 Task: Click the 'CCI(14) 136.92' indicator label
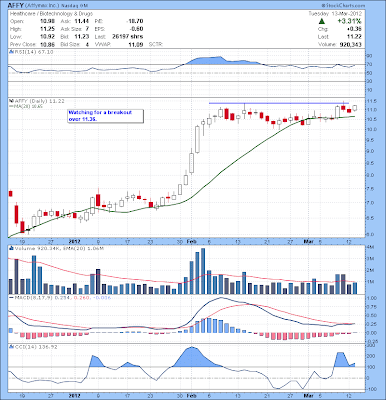36,347
